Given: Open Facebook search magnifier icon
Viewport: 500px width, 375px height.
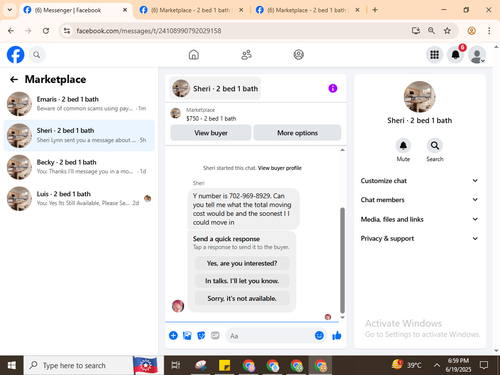Looking at the screenshot, I should [x=37, y=55].
